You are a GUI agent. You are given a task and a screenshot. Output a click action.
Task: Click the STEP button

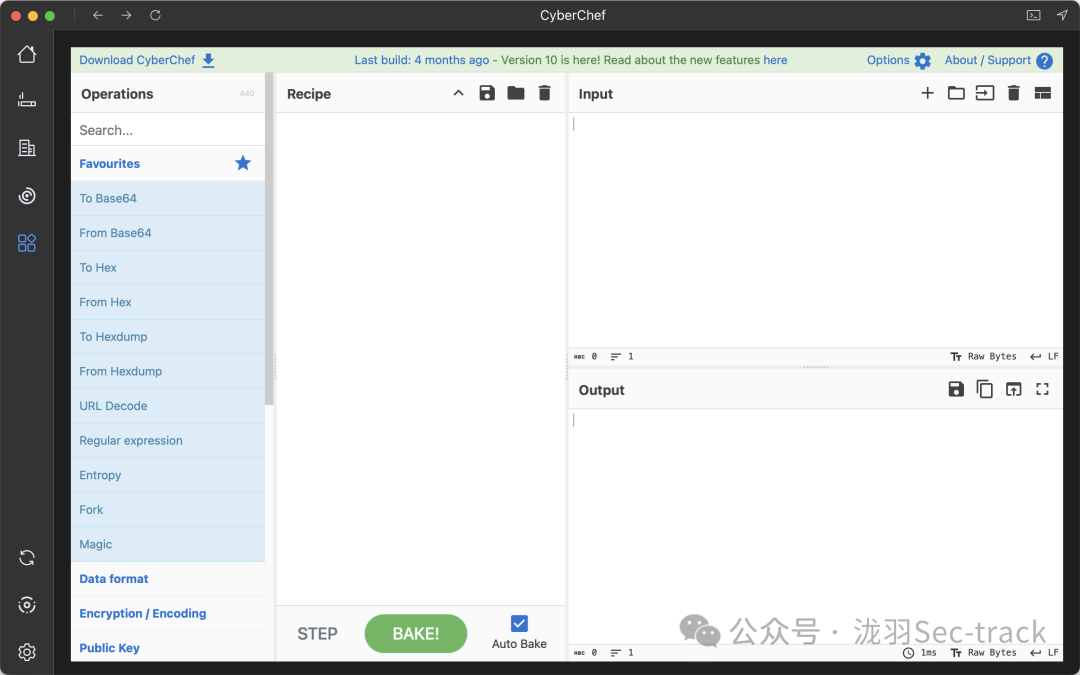318,634
